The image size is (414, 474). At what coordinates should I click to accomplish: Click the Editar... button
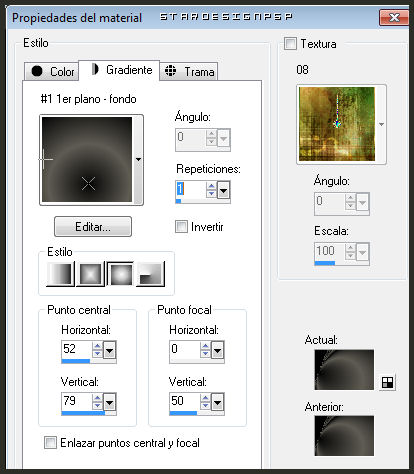(93, 227)
